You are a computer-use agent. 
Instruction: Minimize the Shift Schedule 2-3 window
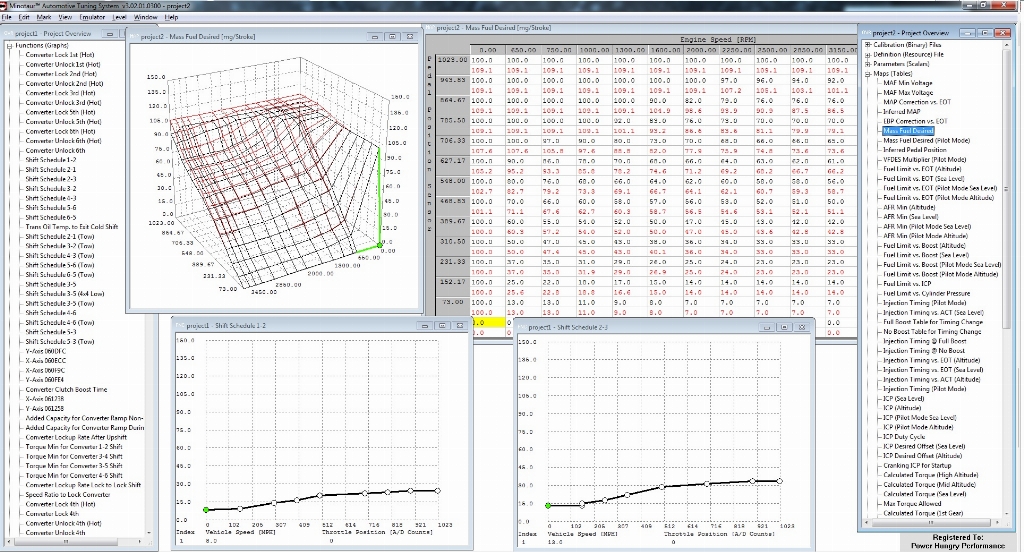(x=767, y=327)
